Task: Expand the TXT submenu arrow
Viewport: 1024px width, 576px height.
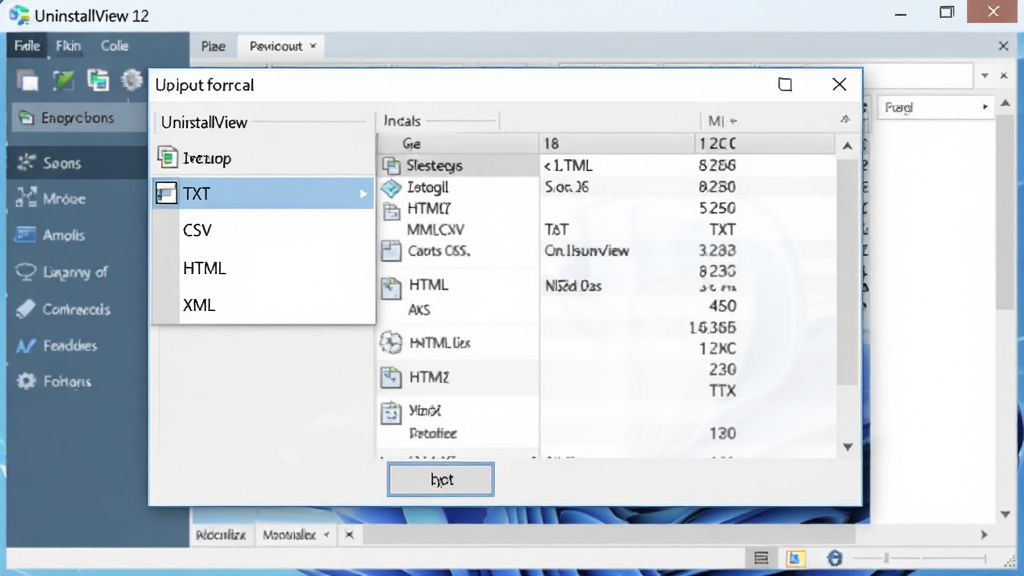Action: point(363,194)
